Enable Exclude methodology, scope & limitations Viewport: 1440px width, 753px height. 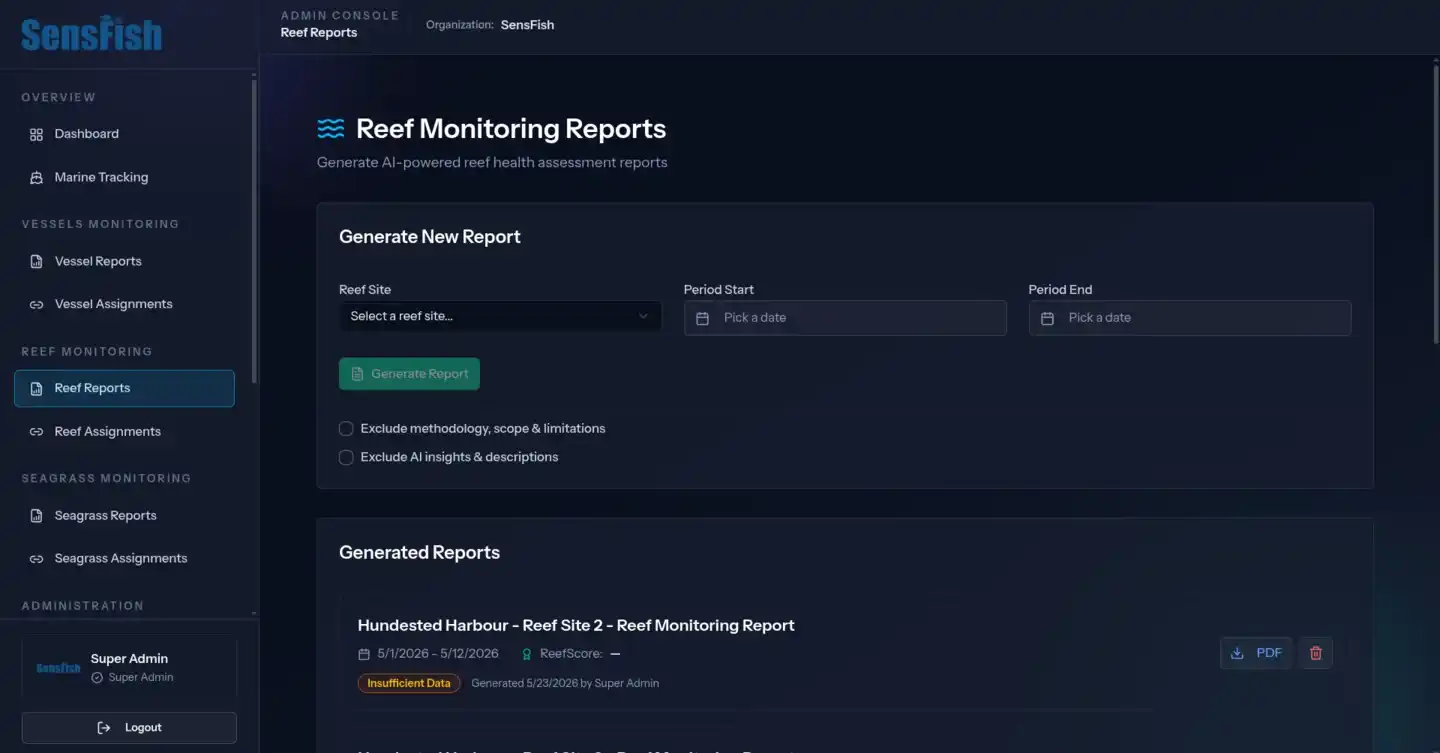(346, 429)
